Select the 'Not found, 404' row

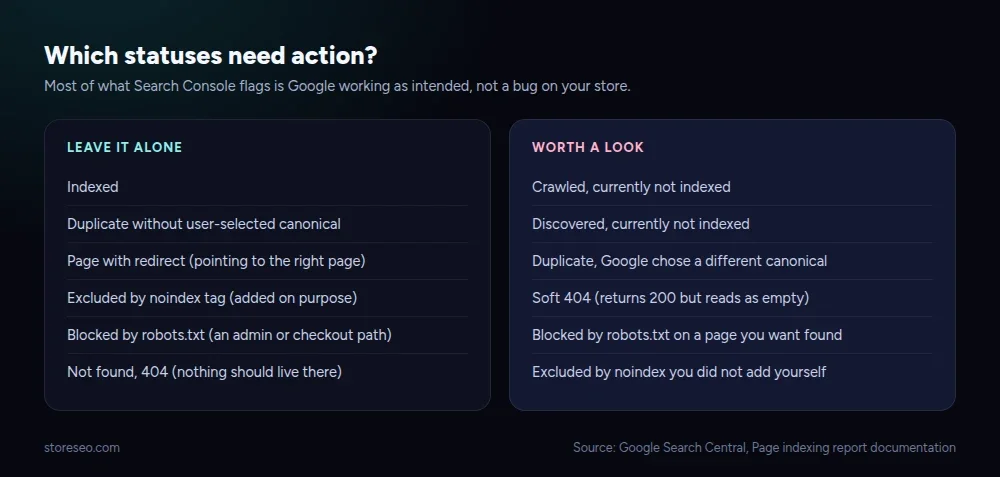pyautogui.click(x=267, y=372)
